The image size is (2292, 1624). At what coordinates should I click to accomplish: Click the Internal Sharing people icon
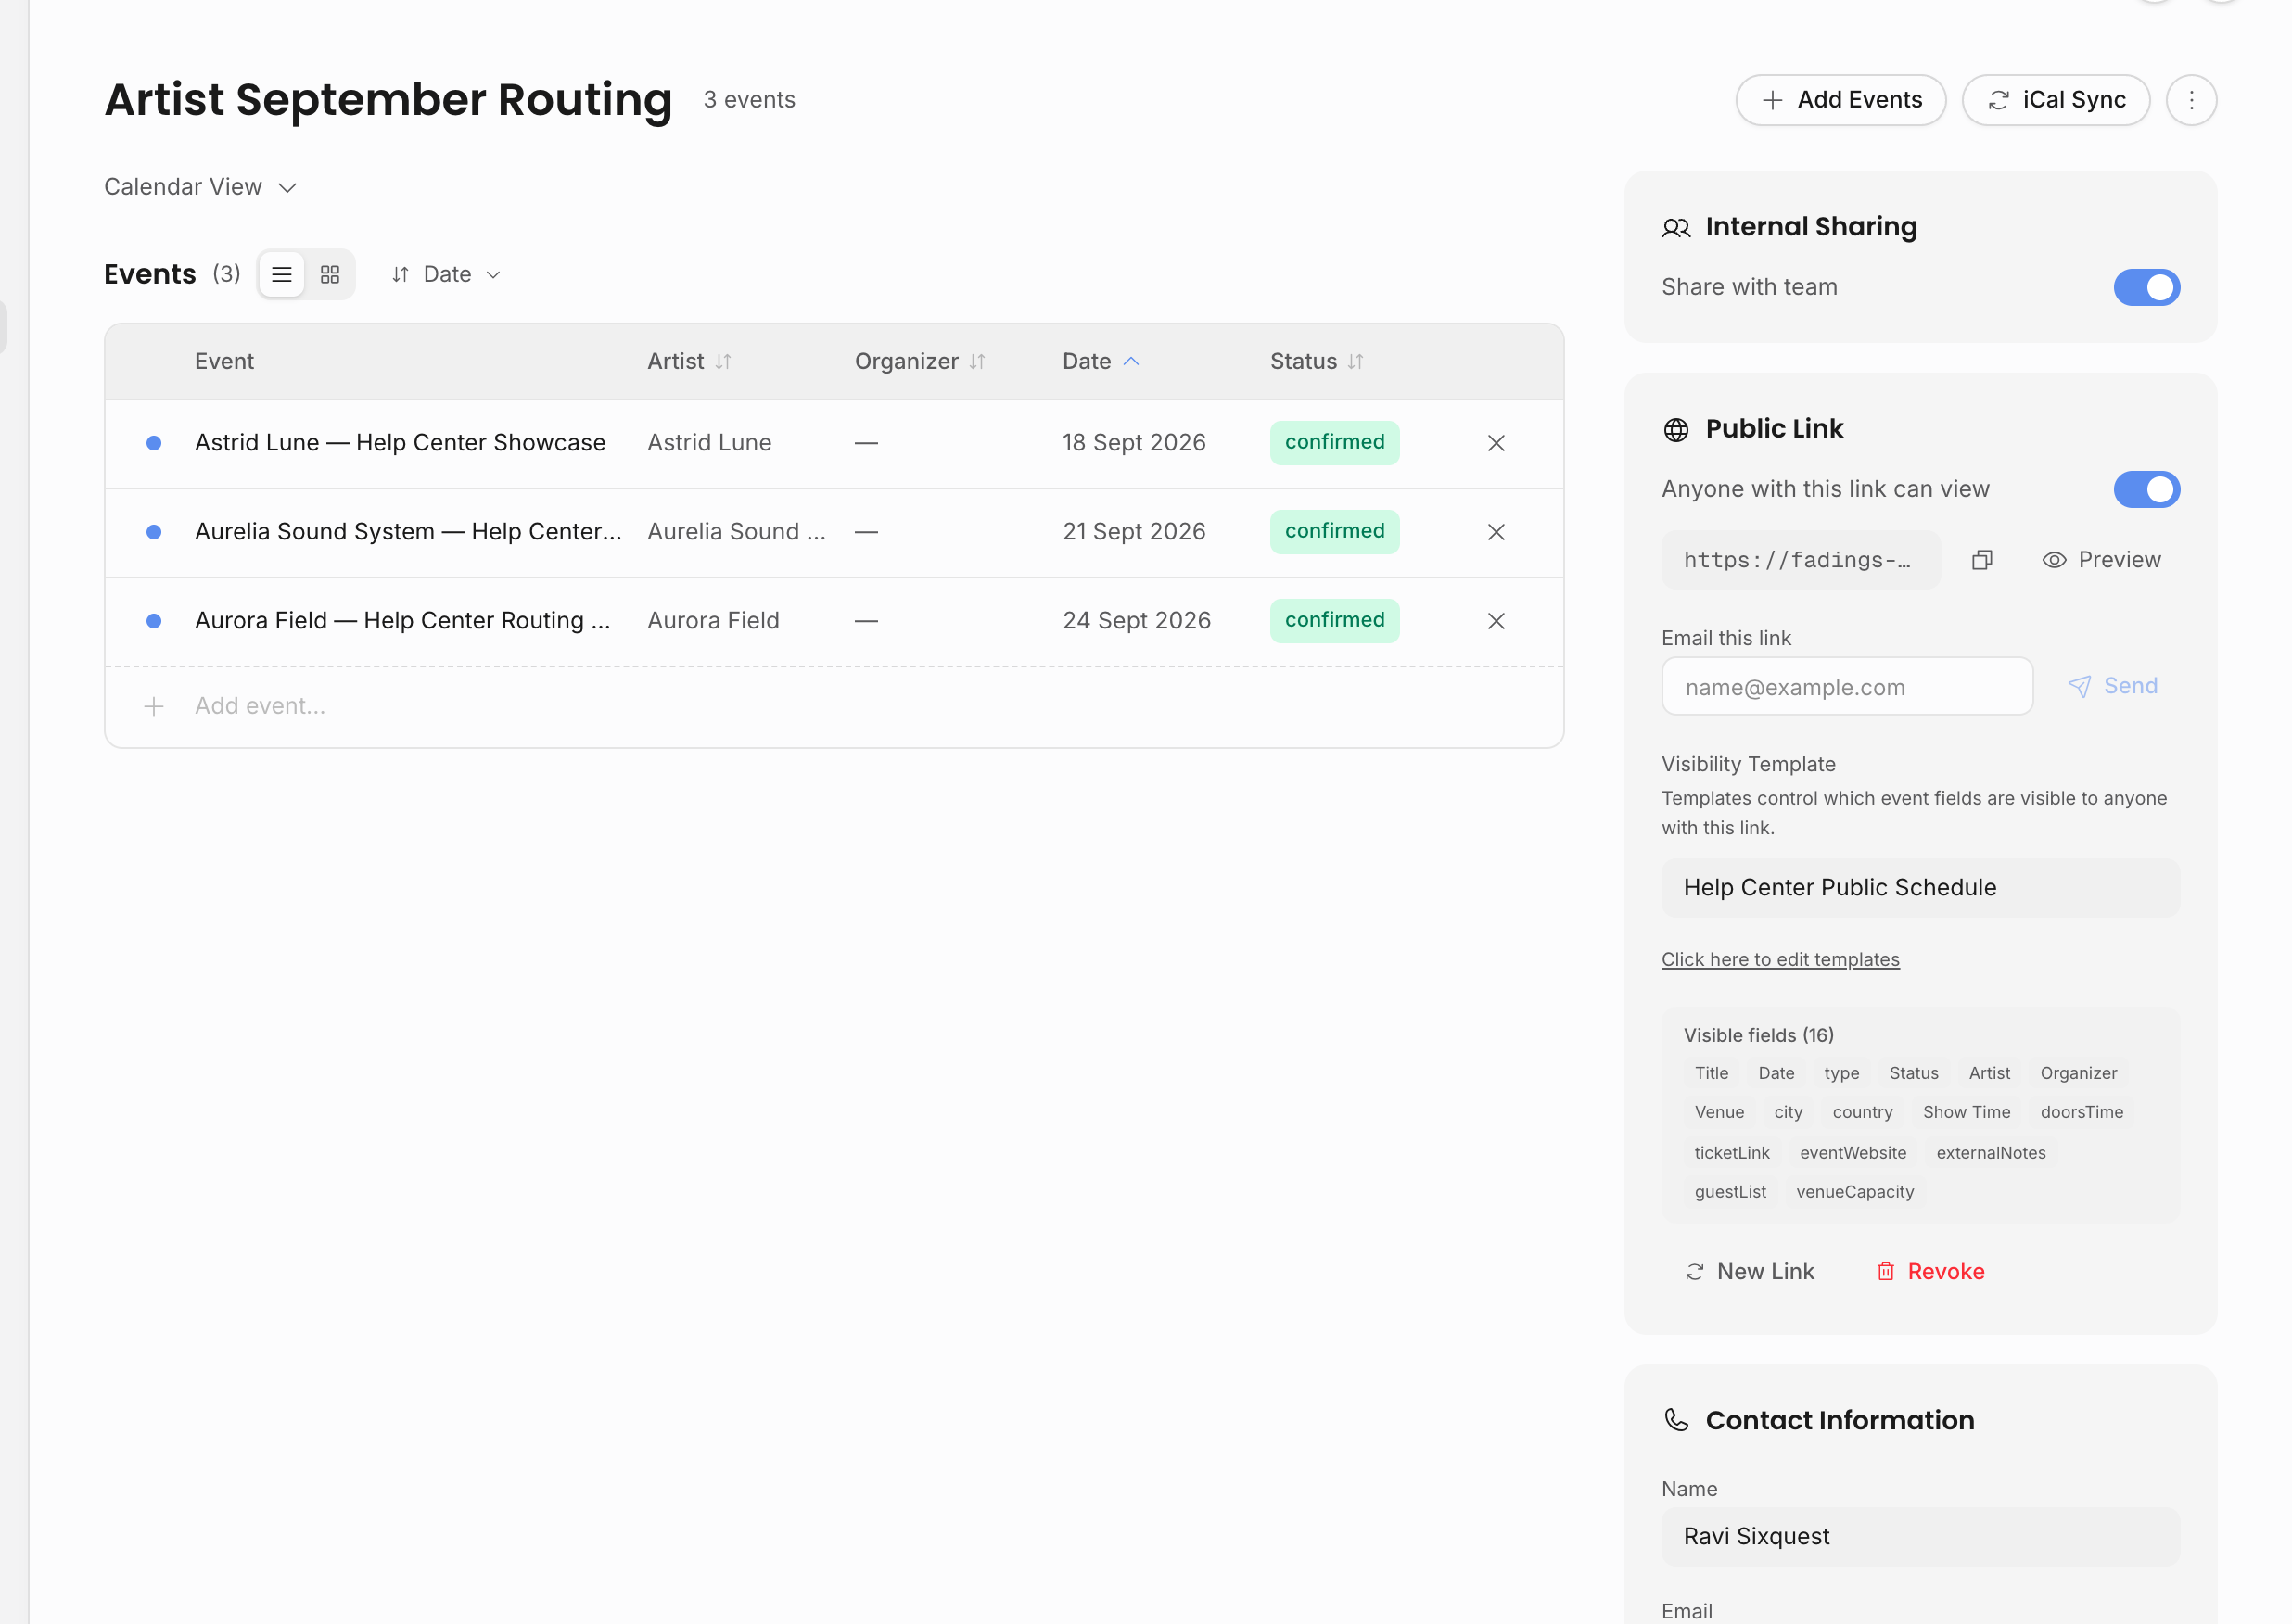(1676, 228)
